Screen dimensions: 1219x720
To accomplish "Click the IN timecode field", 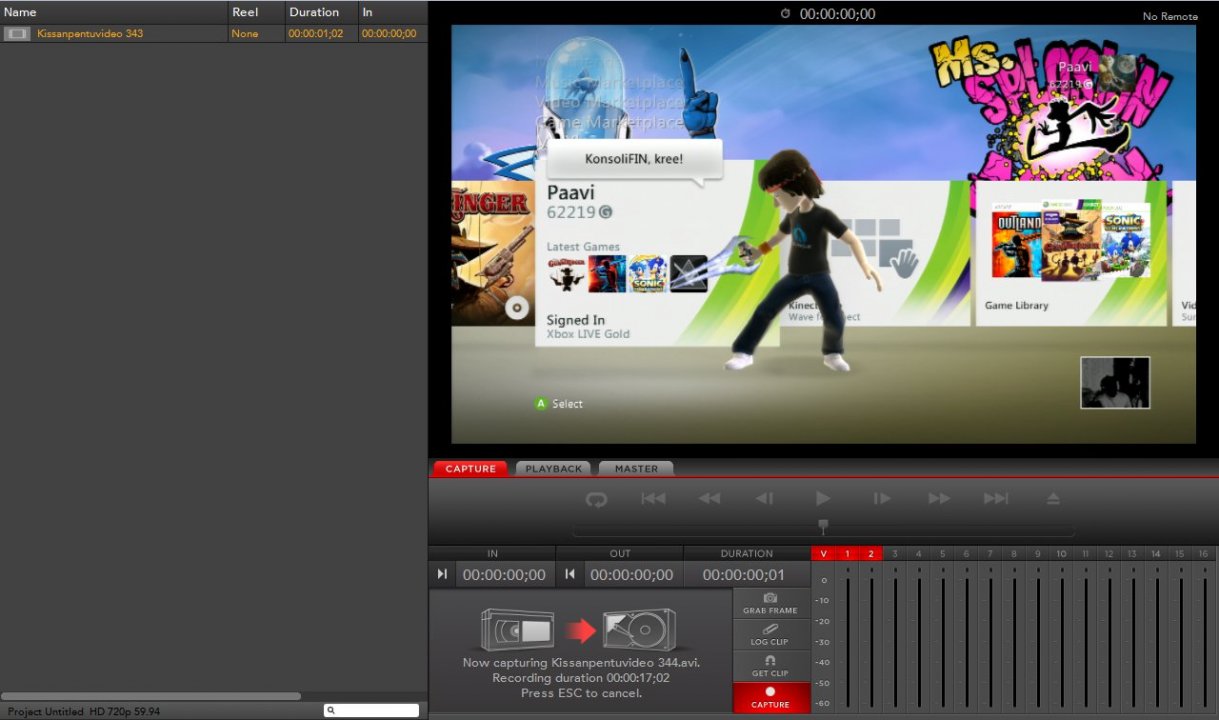I will coord(504,575).
